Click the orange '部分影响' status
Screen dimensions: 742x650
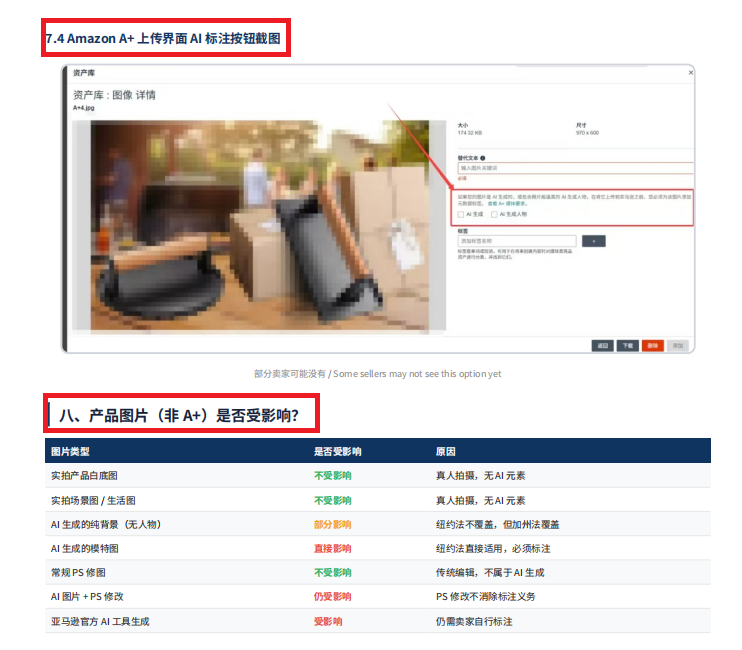click(x=333, y=524)
